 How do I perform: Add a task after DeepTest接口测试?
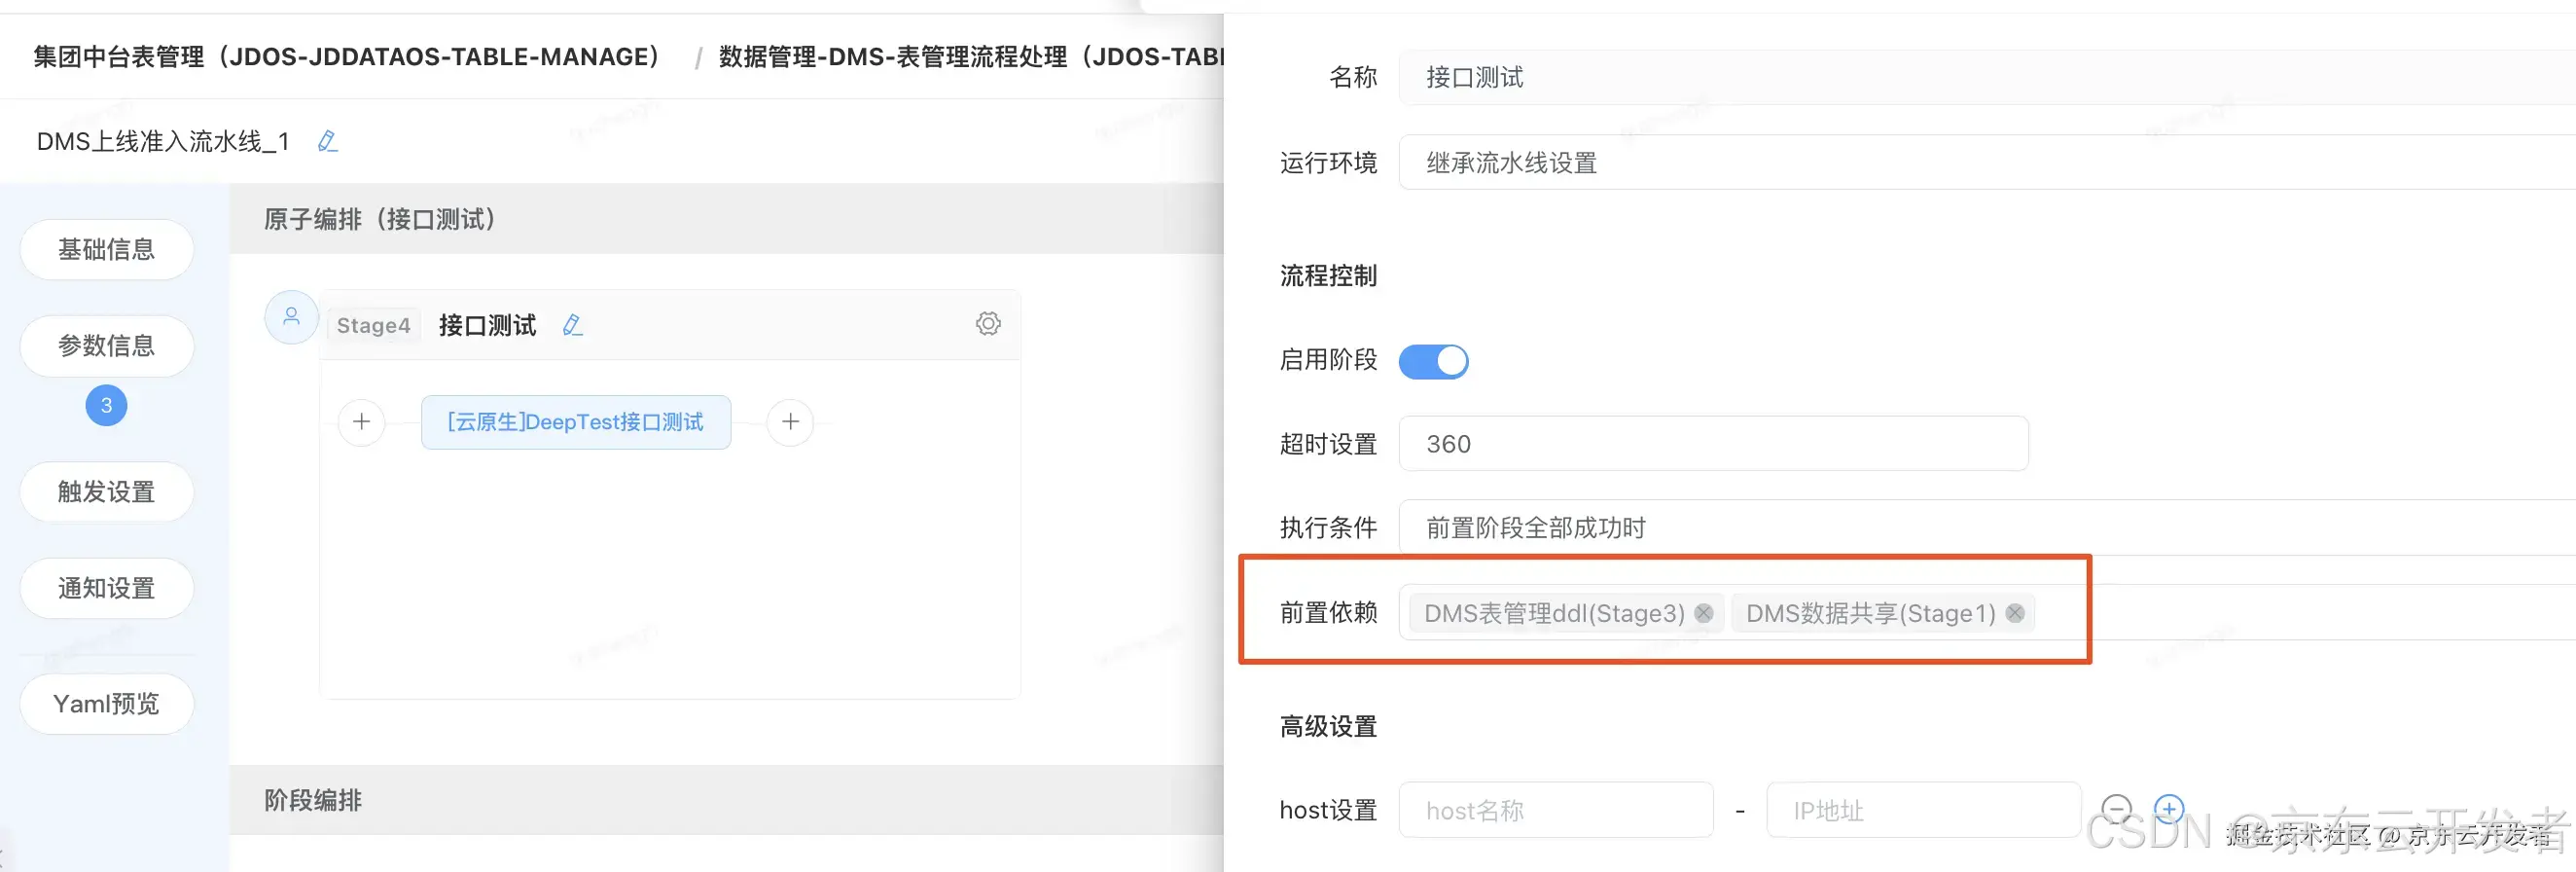tap(790, 422)
